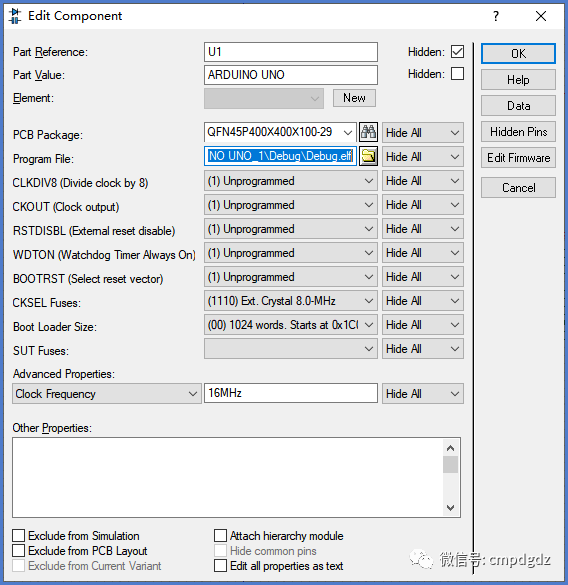568x585 pixels.
Task: Toggle the Hidden checkbox for Part Value
Action: pyautogui.click(x=457, y=74)
